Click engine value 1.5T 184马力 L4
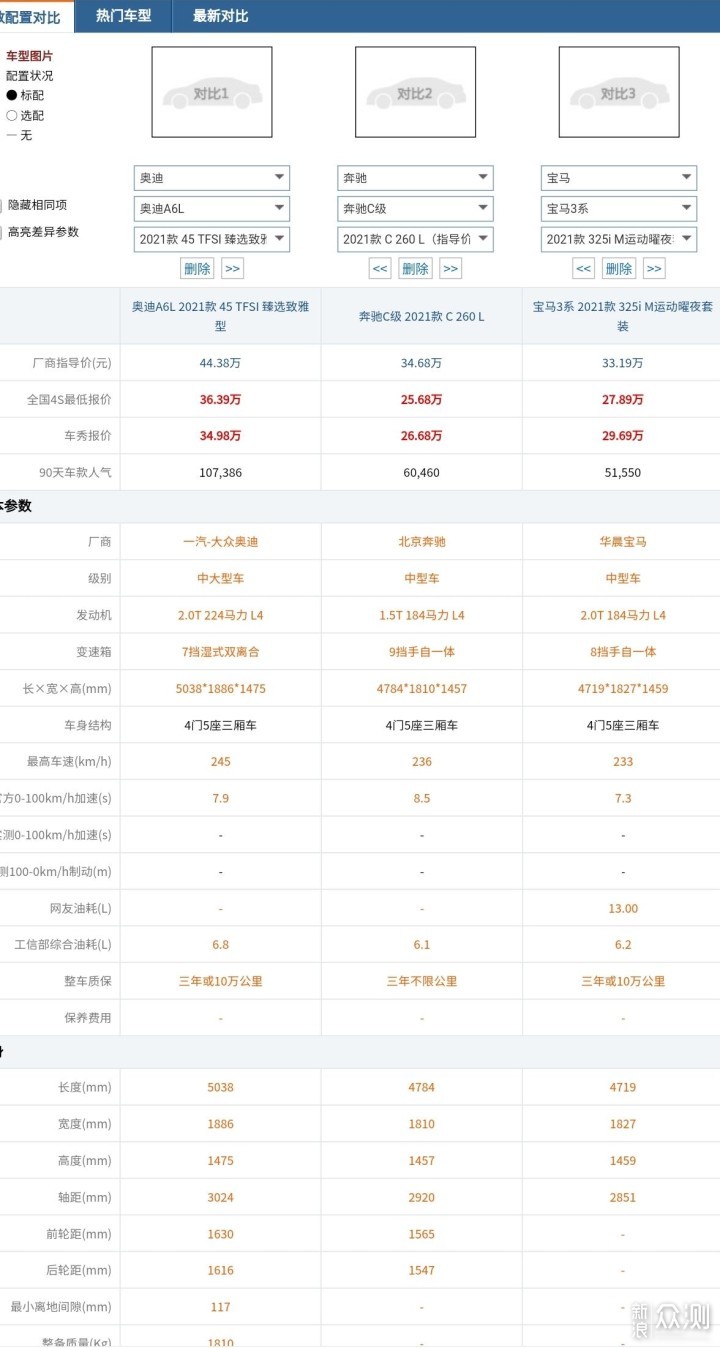The height and width of the screenshot is (1348, 720). 421,615
